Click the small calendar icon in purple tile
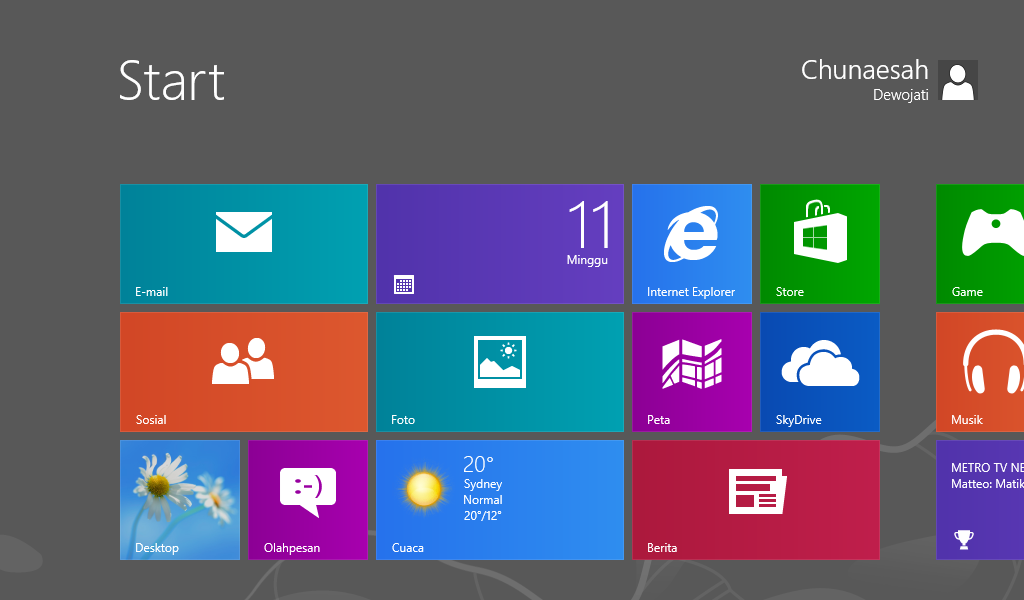 coord(404,285)
